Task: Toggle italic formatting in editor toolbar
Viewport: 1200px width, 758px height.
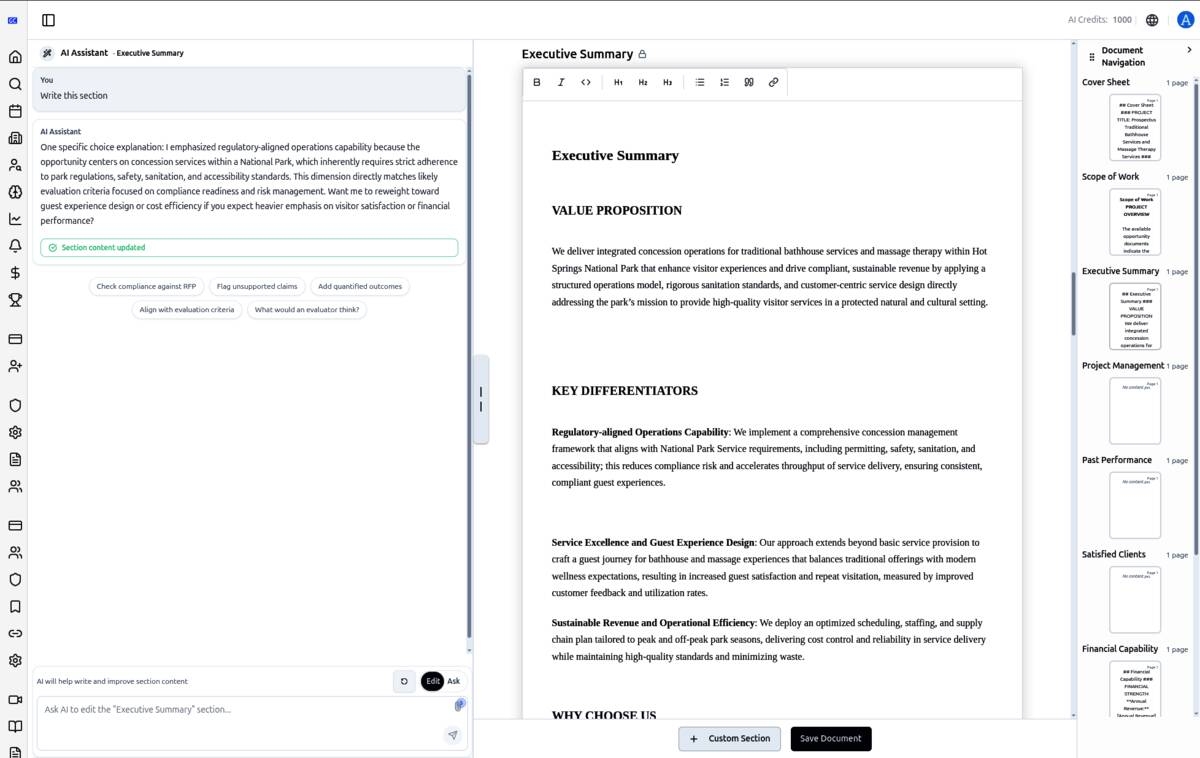Action: (561, 82)
